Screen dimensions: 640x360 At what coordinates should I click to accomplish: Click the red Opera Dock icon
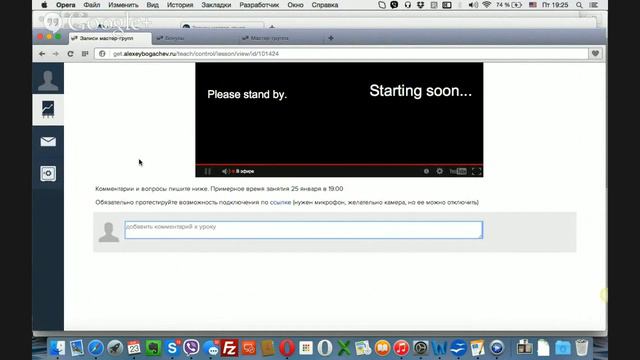pos(287,348)
